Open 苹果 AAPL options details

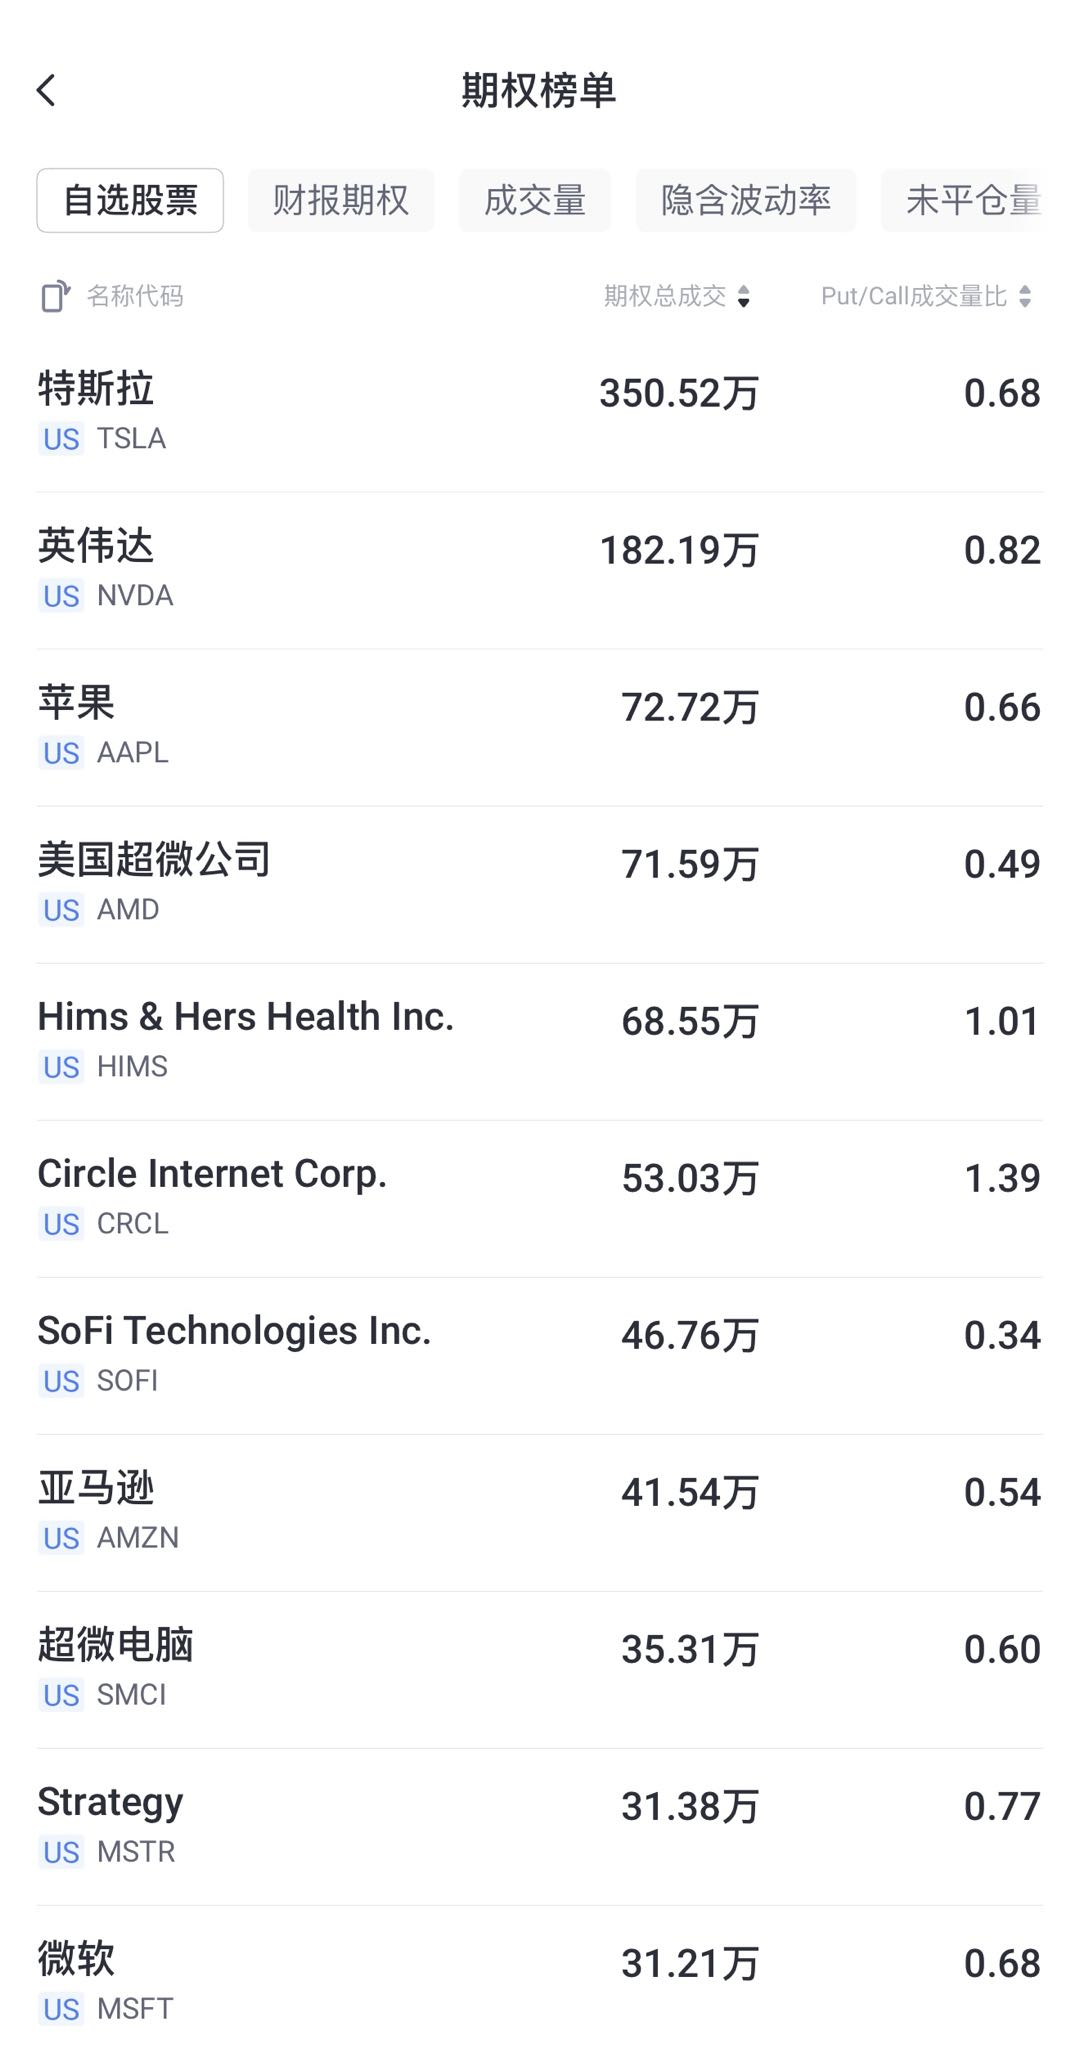click(x=540, y=726)
